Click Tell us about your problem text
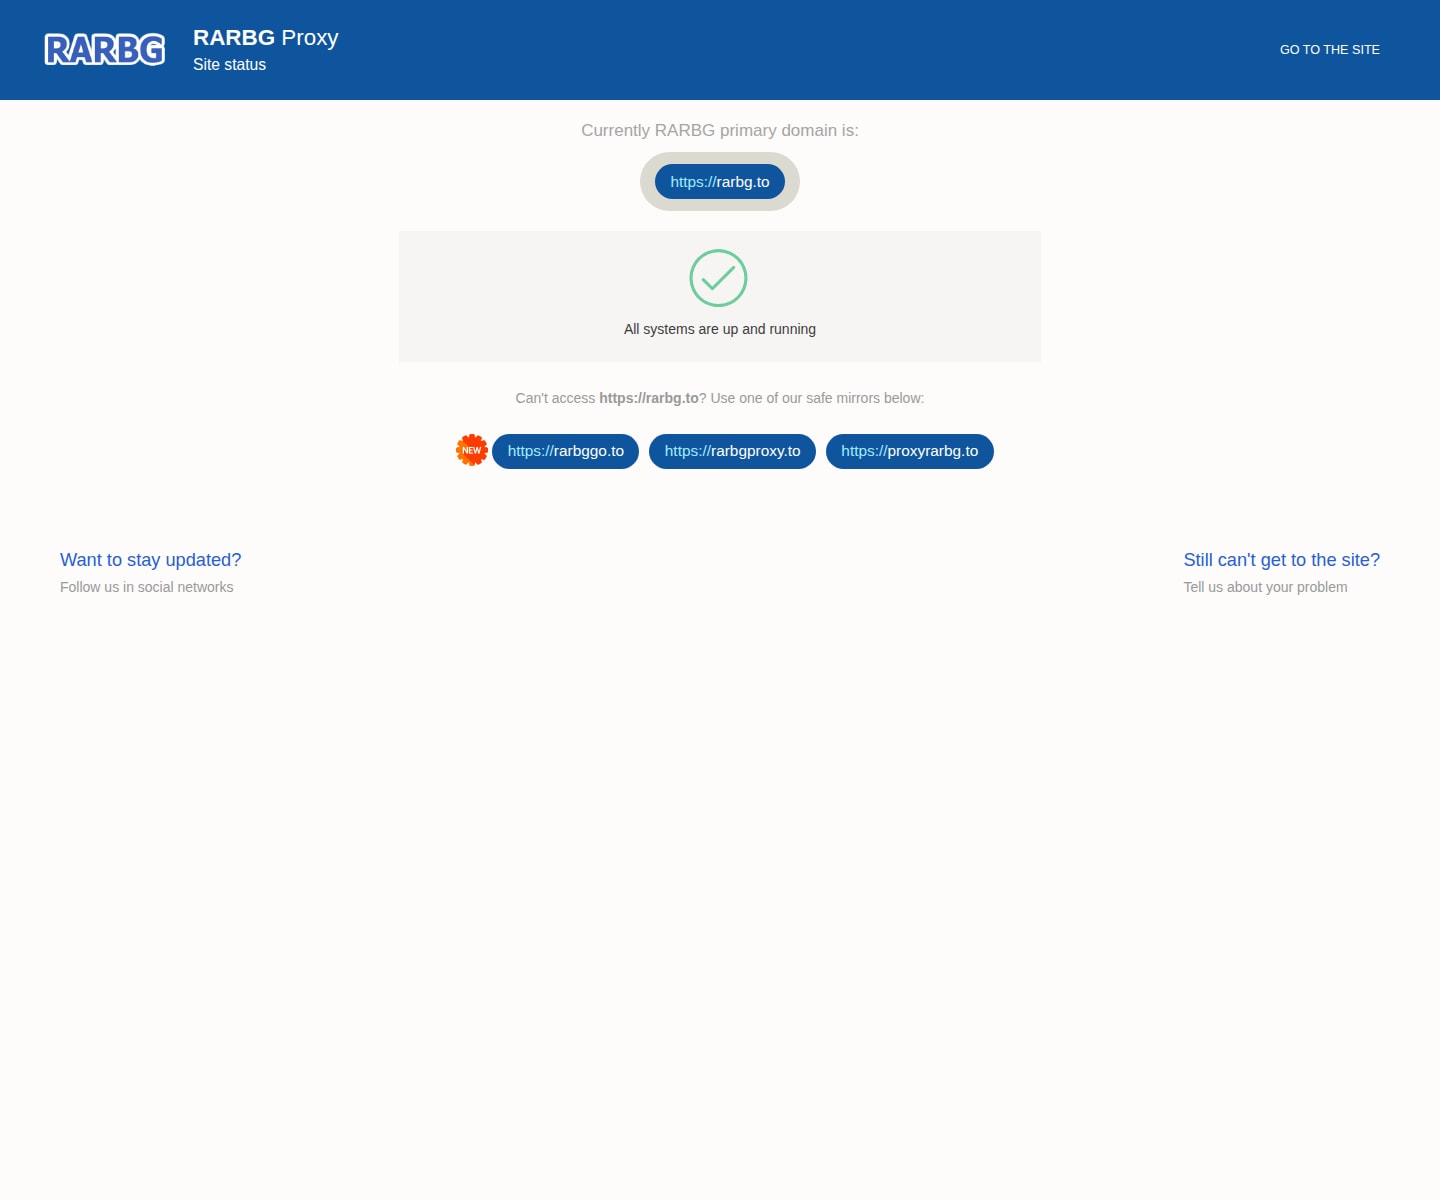The height and width of the screenshot is (1200, 1440). pos(1265,587)
